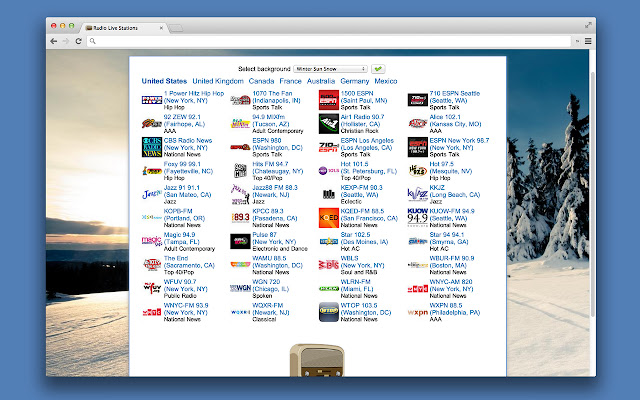Switch to Canada stations

[x=261, y=81]
